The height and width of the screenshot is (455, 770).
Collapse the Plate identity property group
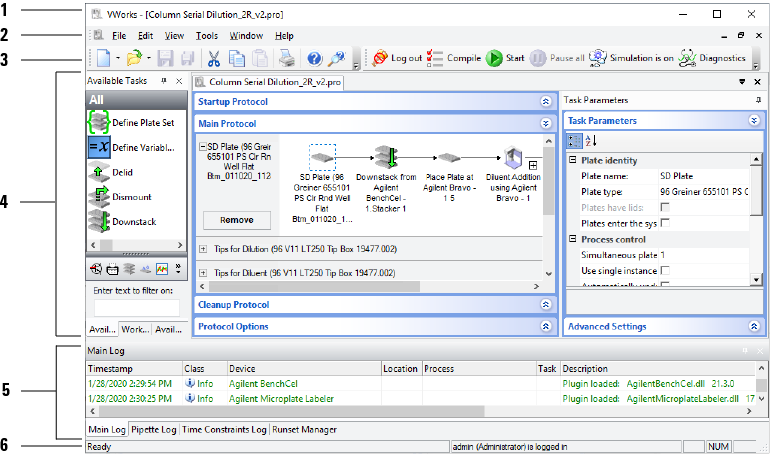(572, 160)
